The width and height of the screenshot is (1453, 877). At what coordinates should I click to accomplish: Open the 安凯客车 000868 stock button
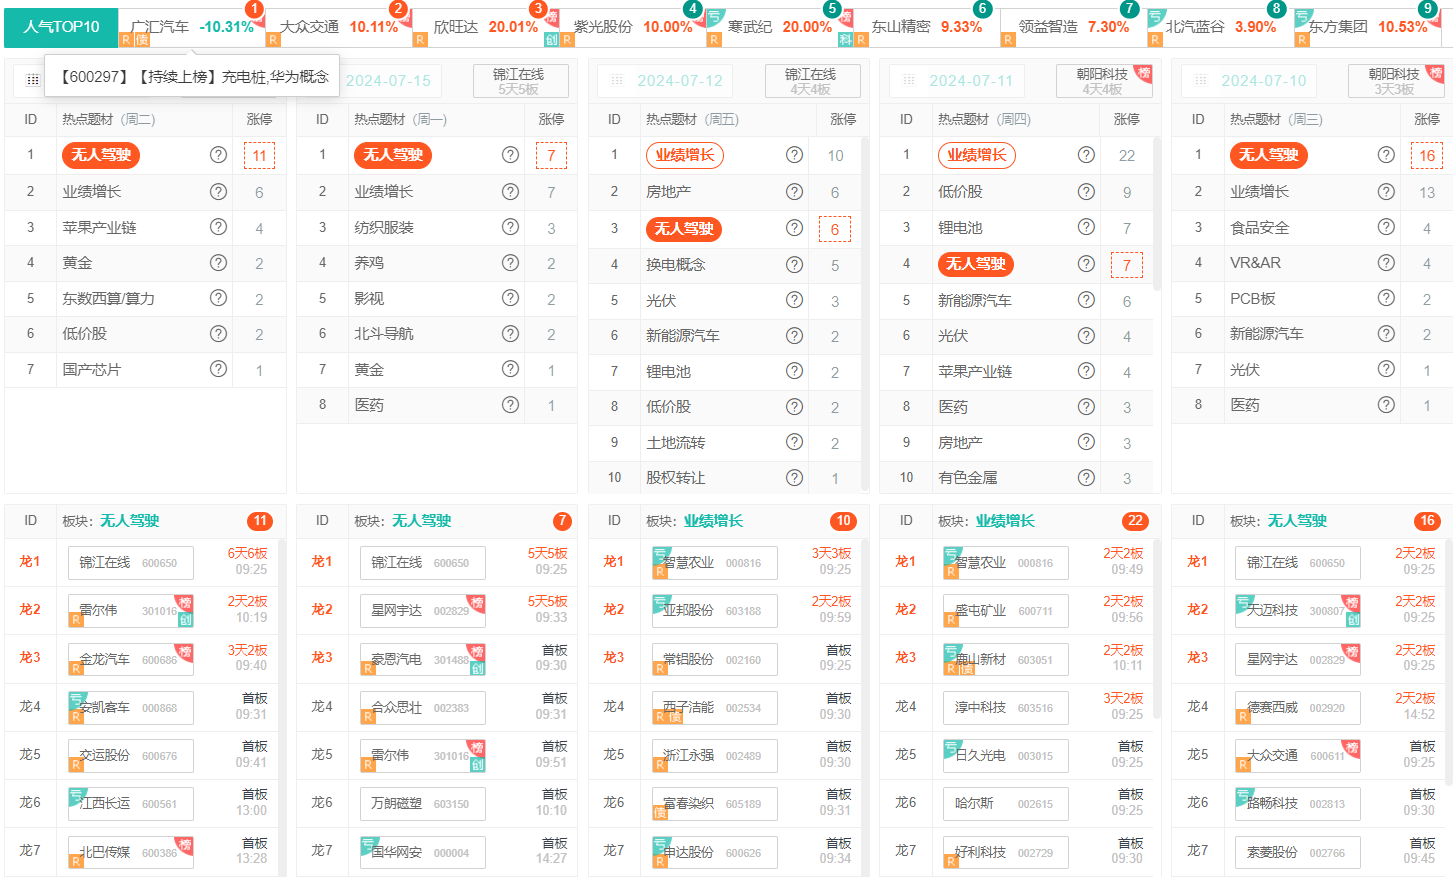(x=130, y=708)
